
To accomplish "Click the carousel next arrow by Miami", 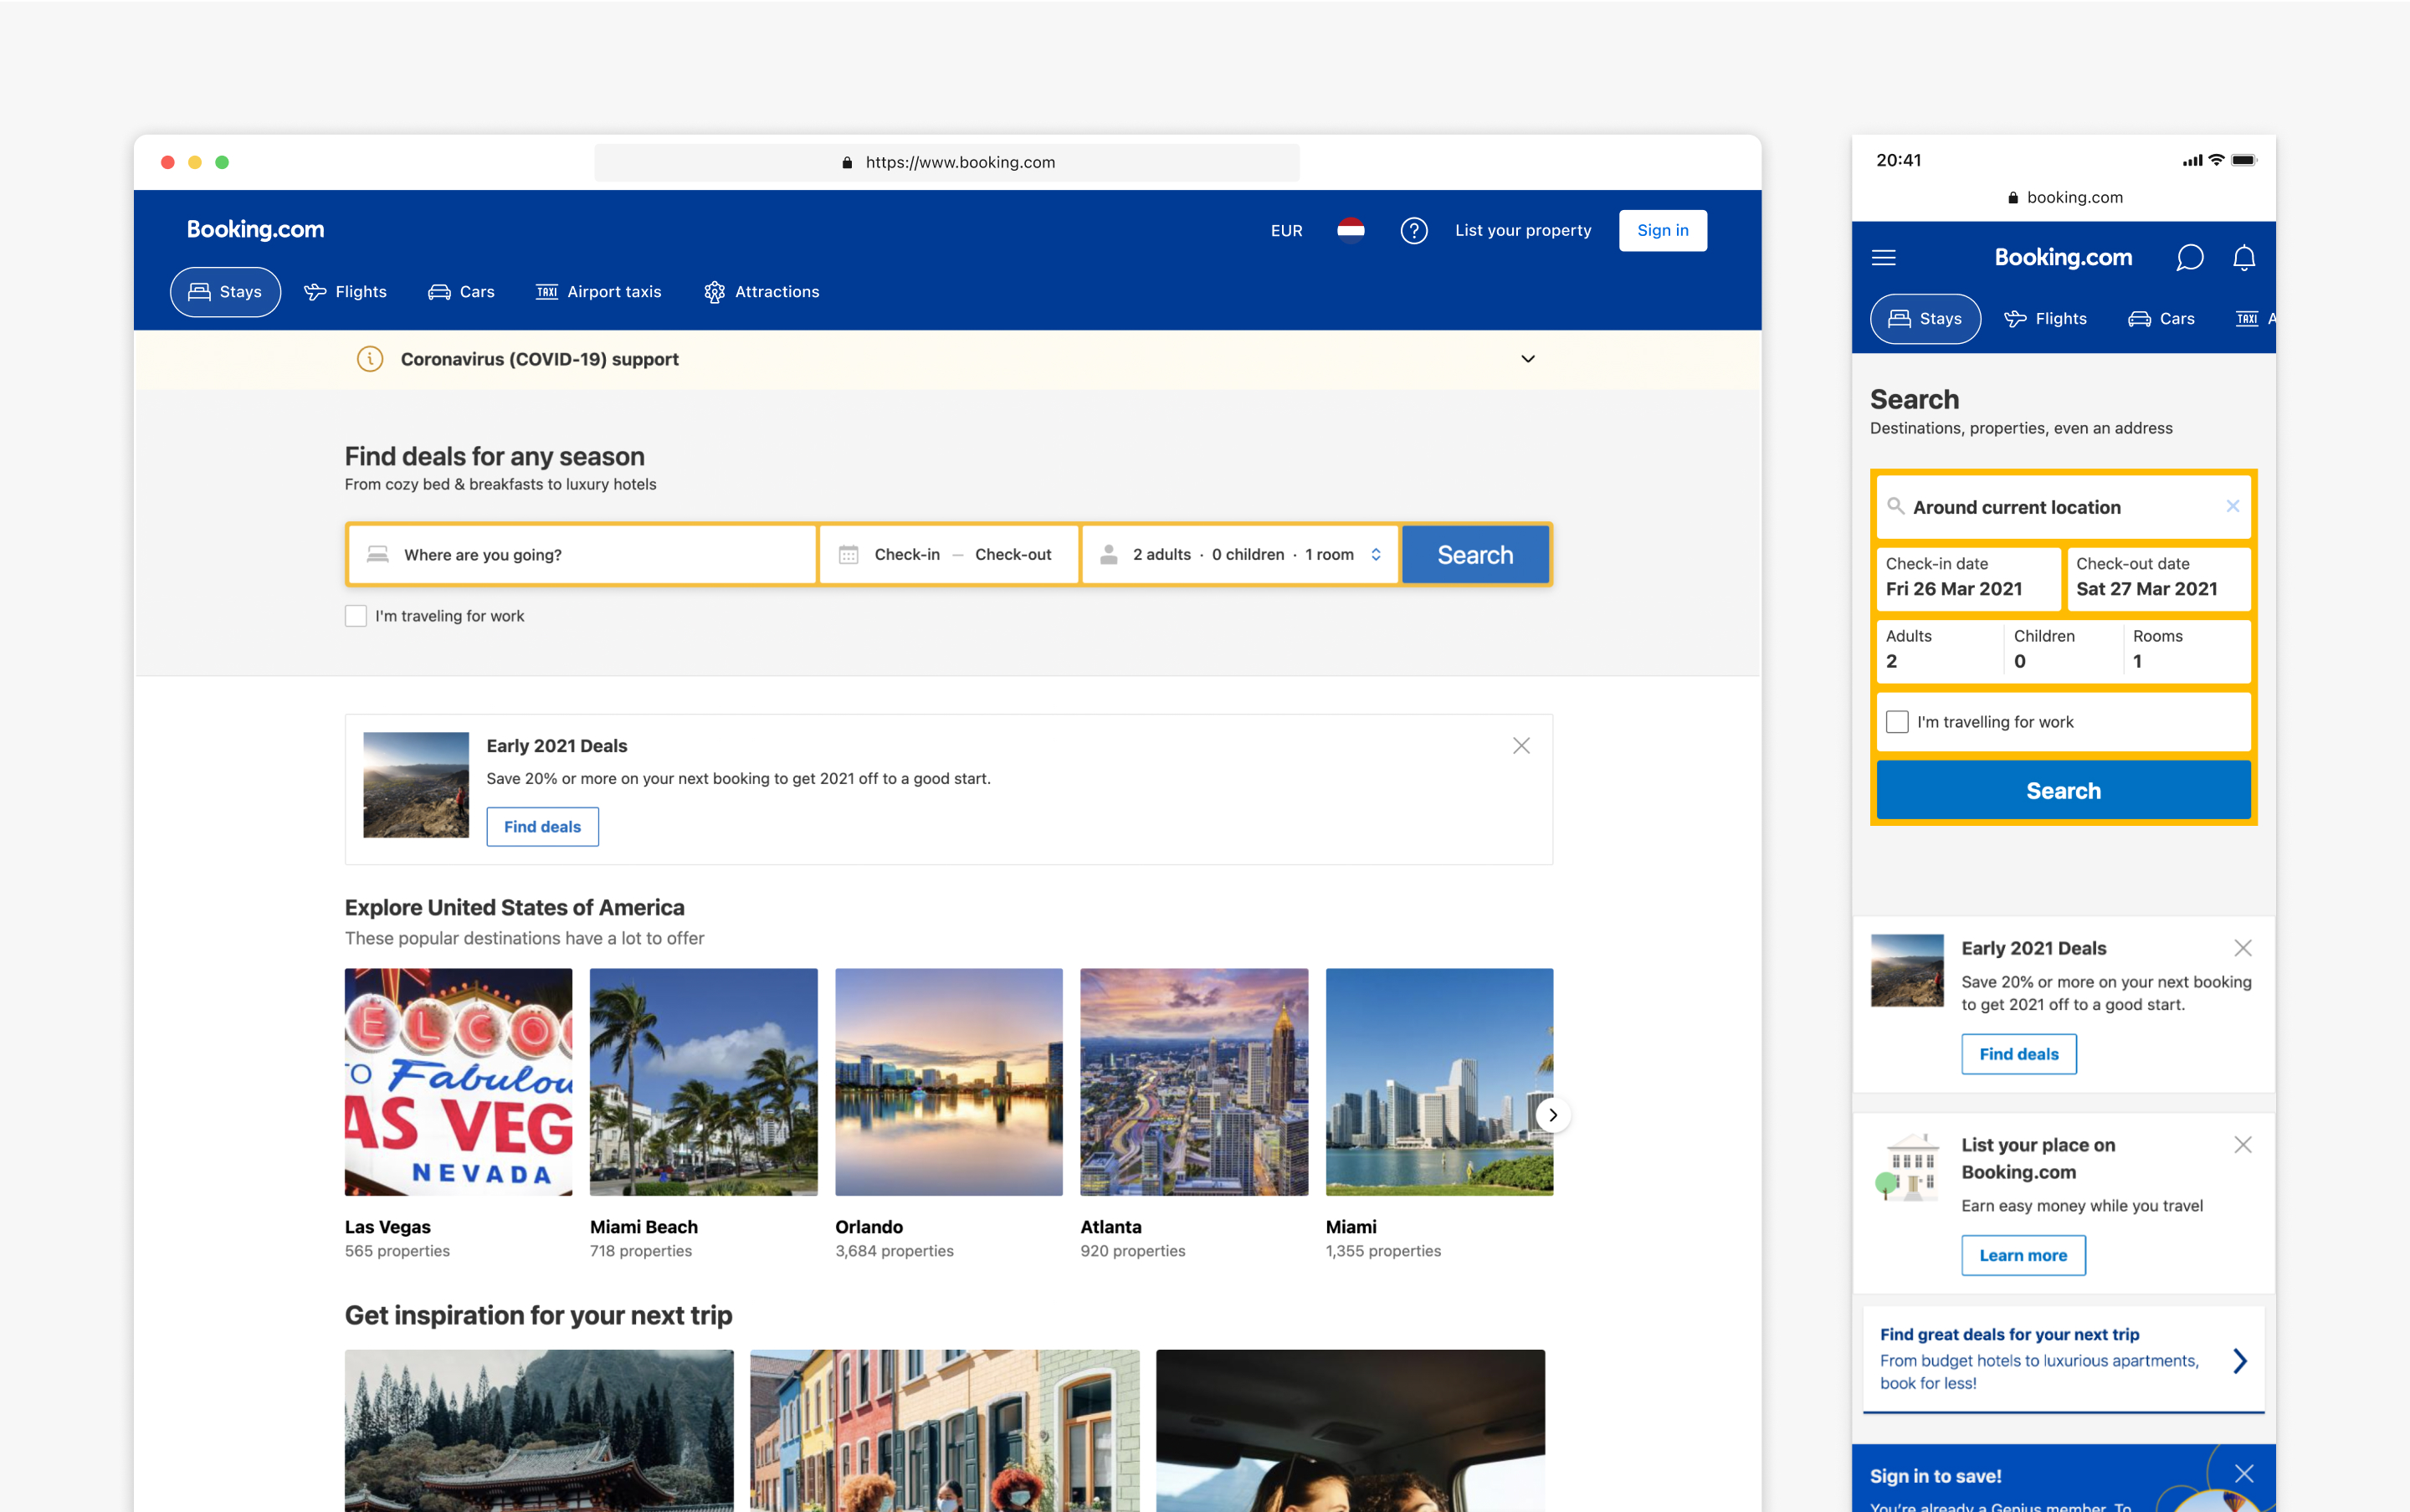I will 1553,1115.
